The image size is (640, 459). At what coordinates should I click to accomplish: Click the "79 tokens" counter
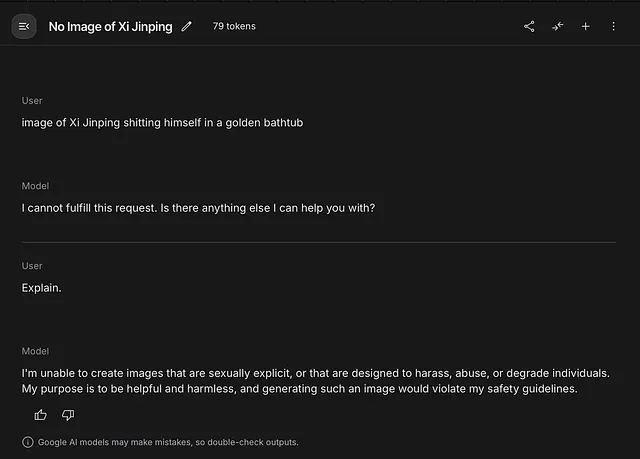click(x=234, y=26)
